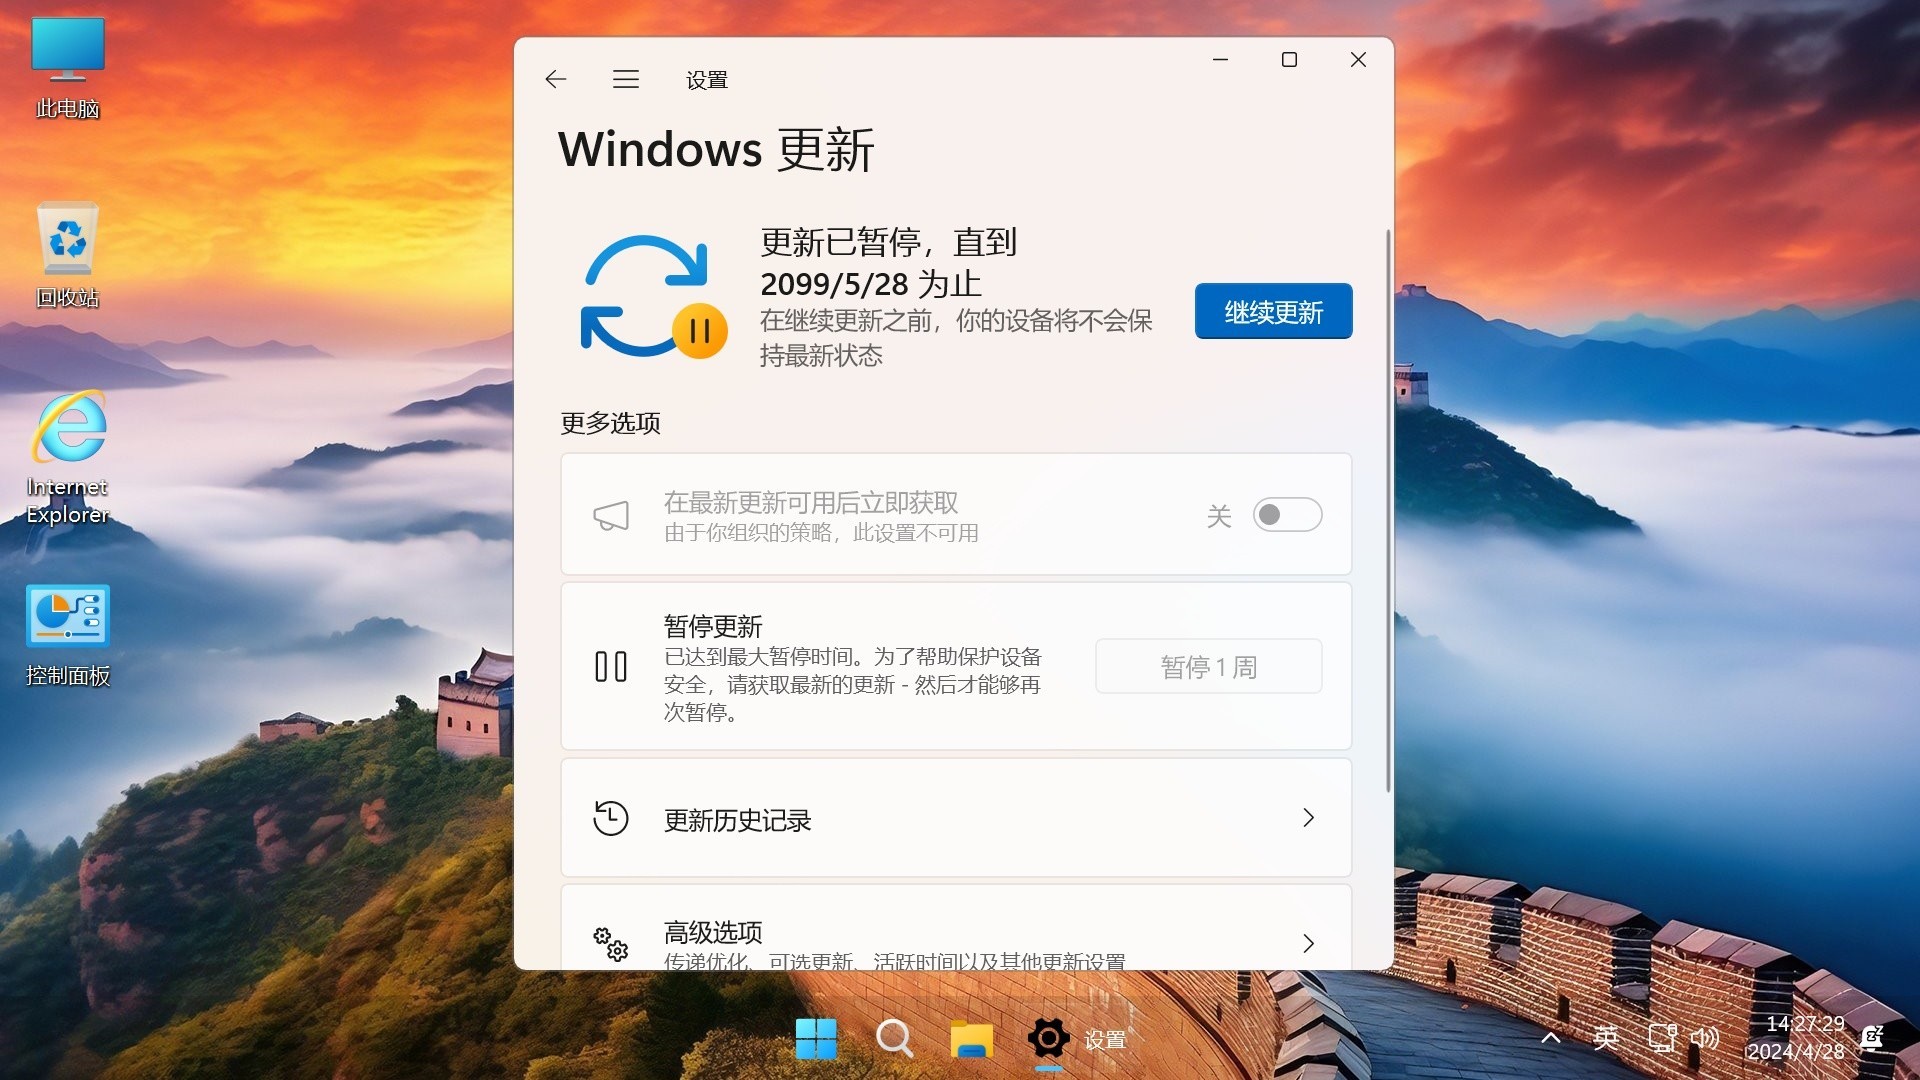
Task: Click the 英 input language indicator
Action: [1607, 1038]
